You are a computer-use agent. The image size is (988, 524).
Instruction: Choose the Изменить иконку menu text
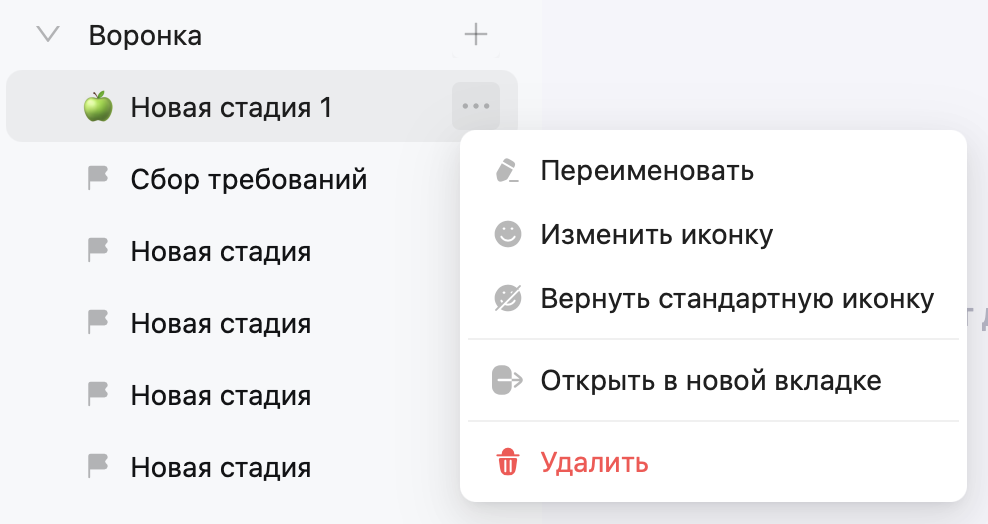[657, 235]
